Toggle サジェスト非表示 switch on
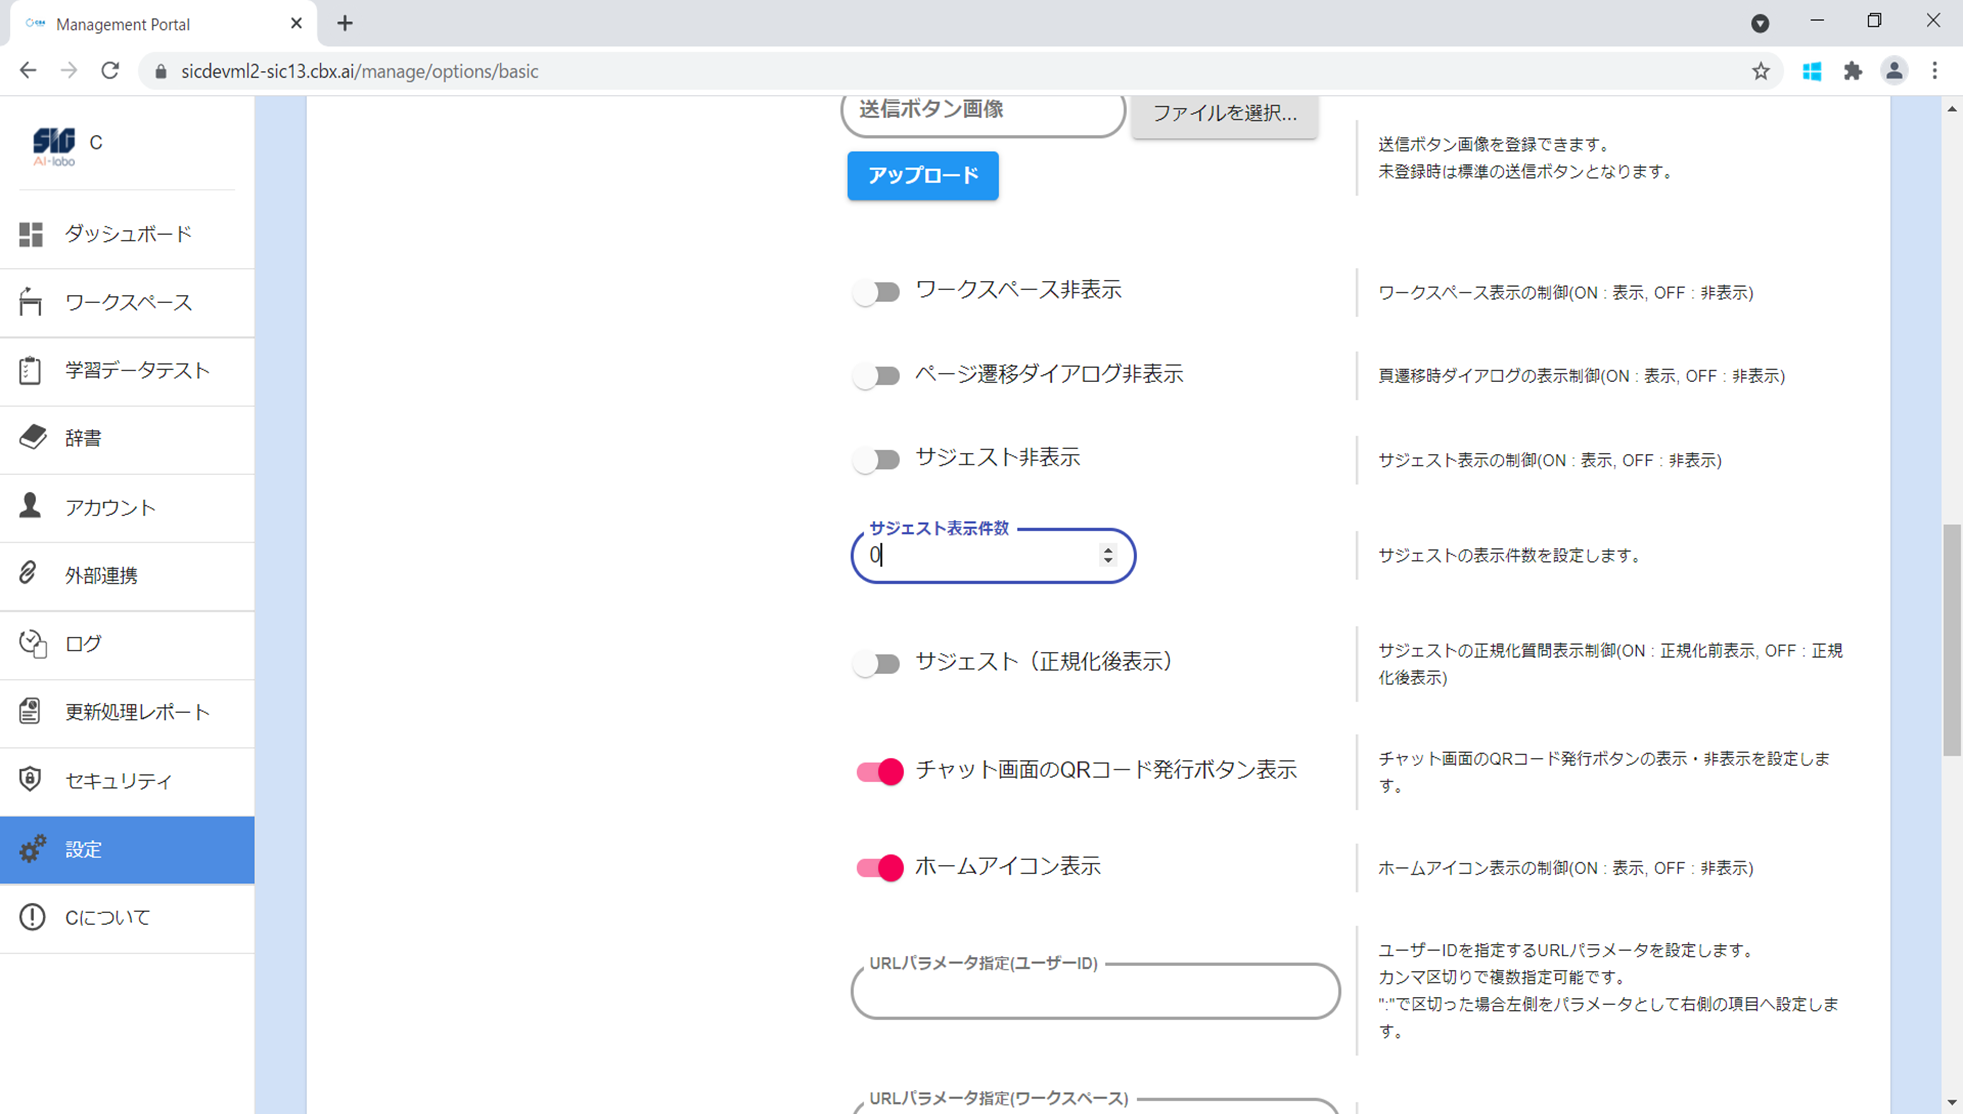This screenshot has height=1114, width=1963. click(877, 459)
